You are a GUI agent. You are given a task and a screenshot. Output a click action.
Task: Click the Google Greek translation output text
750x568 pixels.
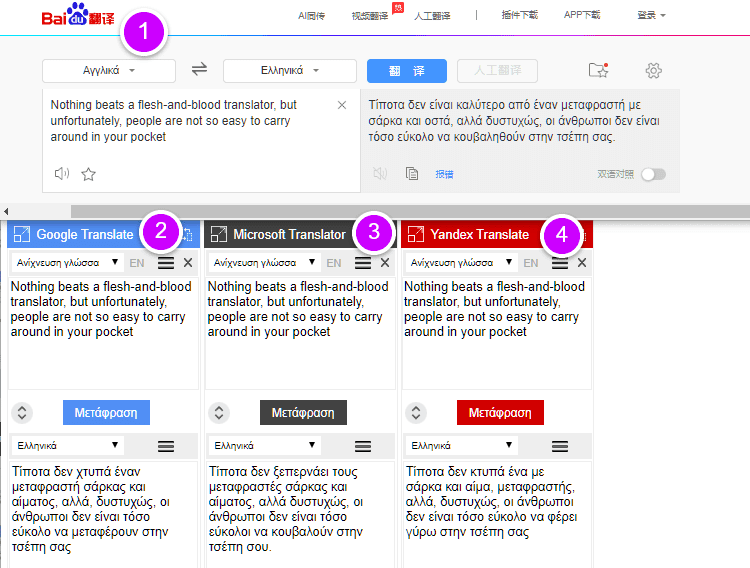[91, 509]
